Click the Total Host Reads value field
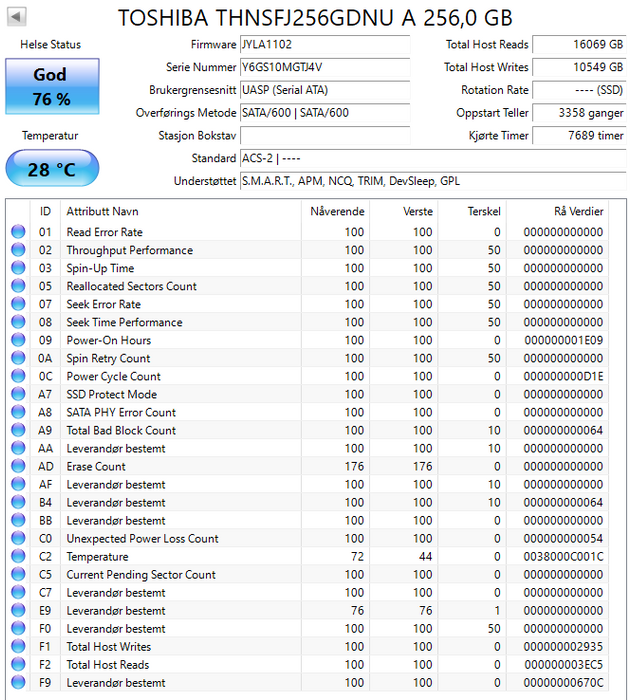632x700 pixels. pos(578,45)
